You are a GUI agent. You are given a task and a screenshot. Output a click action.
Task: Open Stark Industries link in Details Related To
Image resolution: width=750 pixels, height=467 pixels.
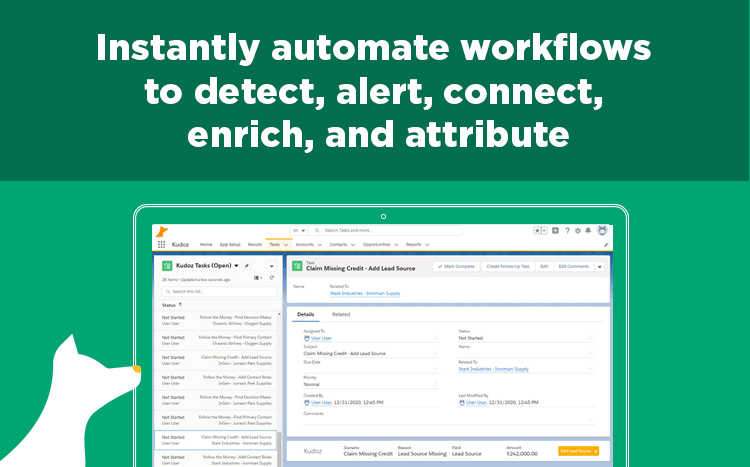point(494,369)
